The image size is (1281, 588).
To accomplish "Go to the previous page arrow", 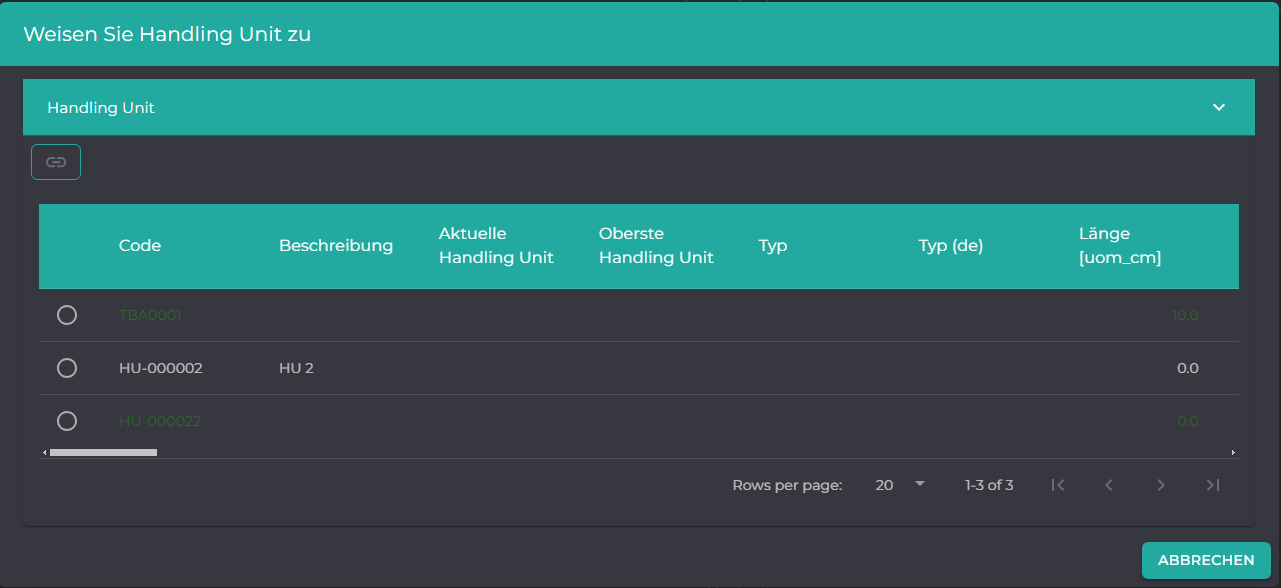I will point(1109,485).
